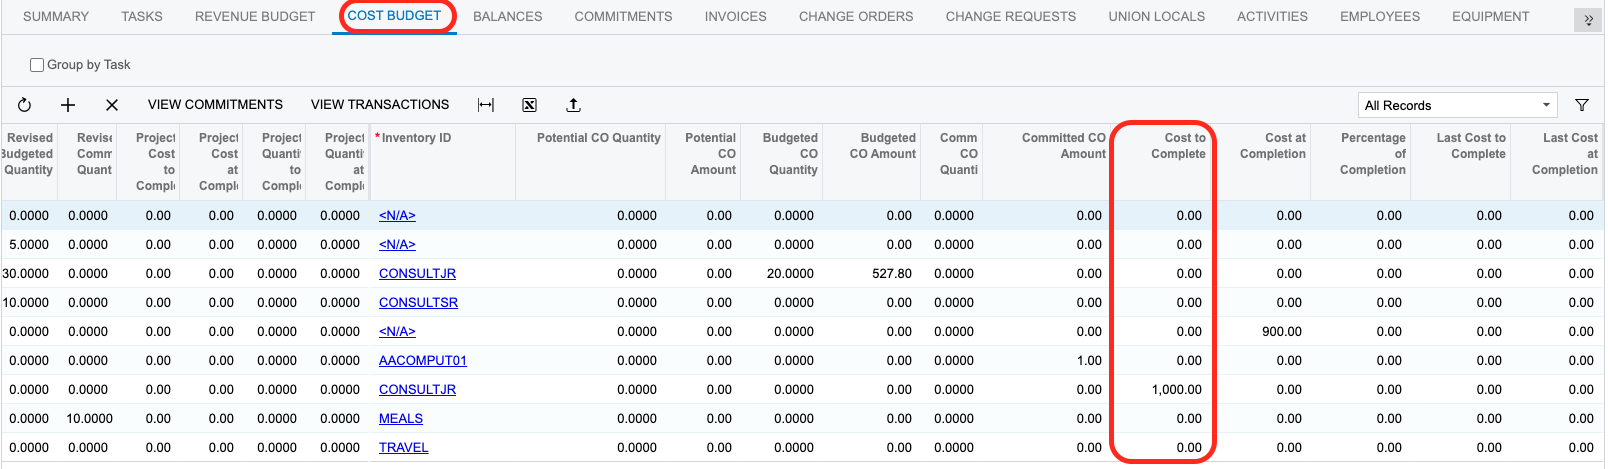Click the upload/load records icon

coord(573,105)
